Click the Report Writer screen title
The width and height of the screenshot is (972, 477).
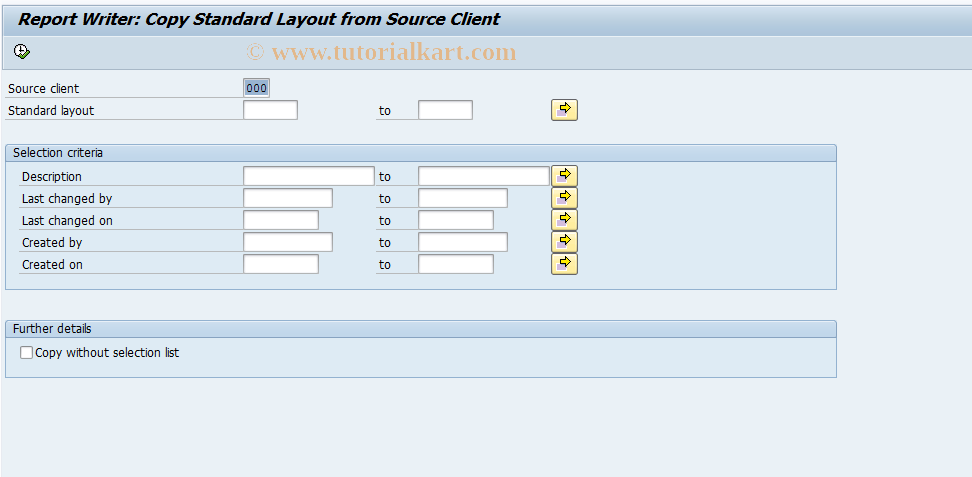tap(258, 19)
